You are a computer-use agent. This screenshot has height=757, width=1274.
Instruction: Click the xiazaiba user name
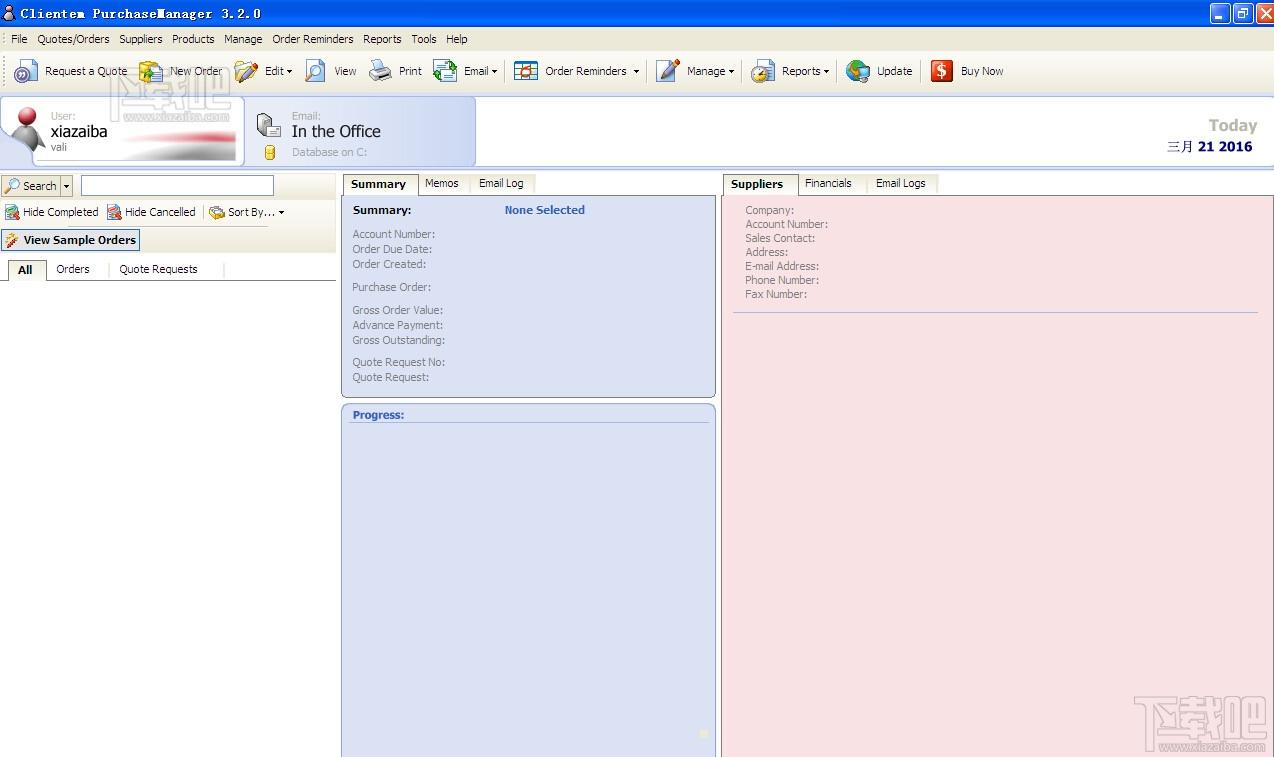click(x=79, y=131)
